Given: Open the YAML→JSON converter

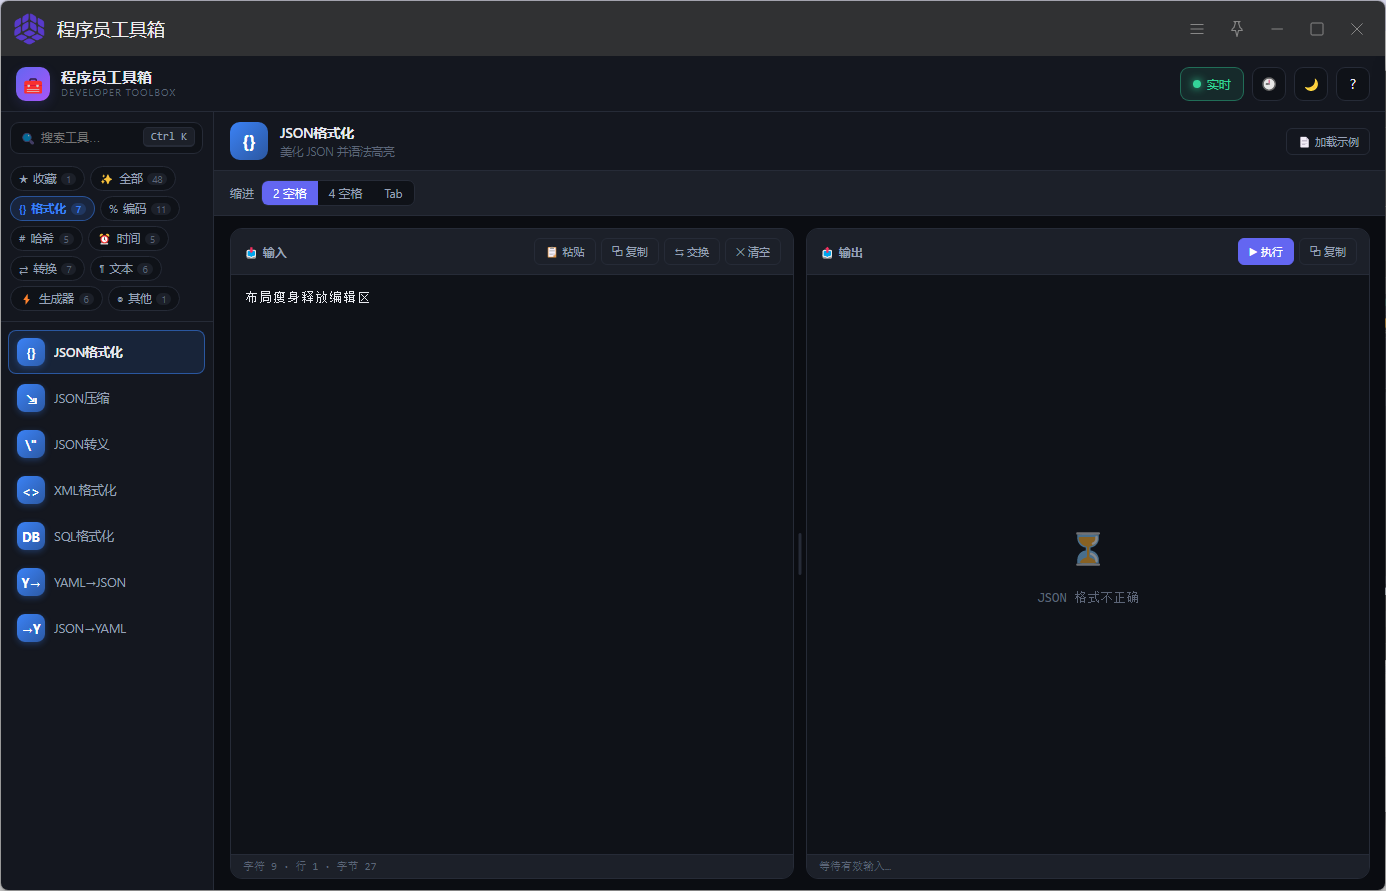Looking at the screenshot, I should (106, 582).
